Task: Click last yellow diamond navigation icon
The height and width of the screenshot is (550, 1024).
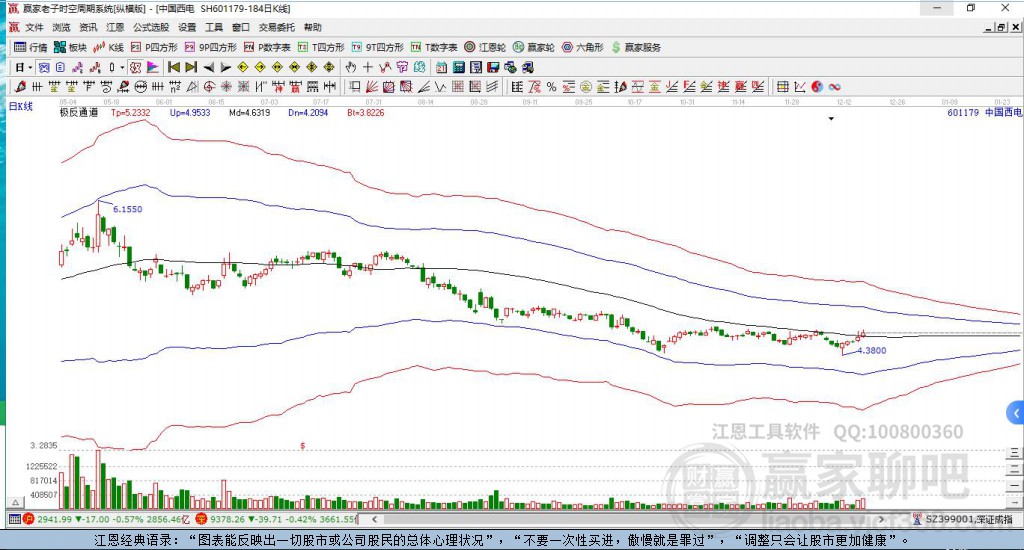Action: coord(329,67)
